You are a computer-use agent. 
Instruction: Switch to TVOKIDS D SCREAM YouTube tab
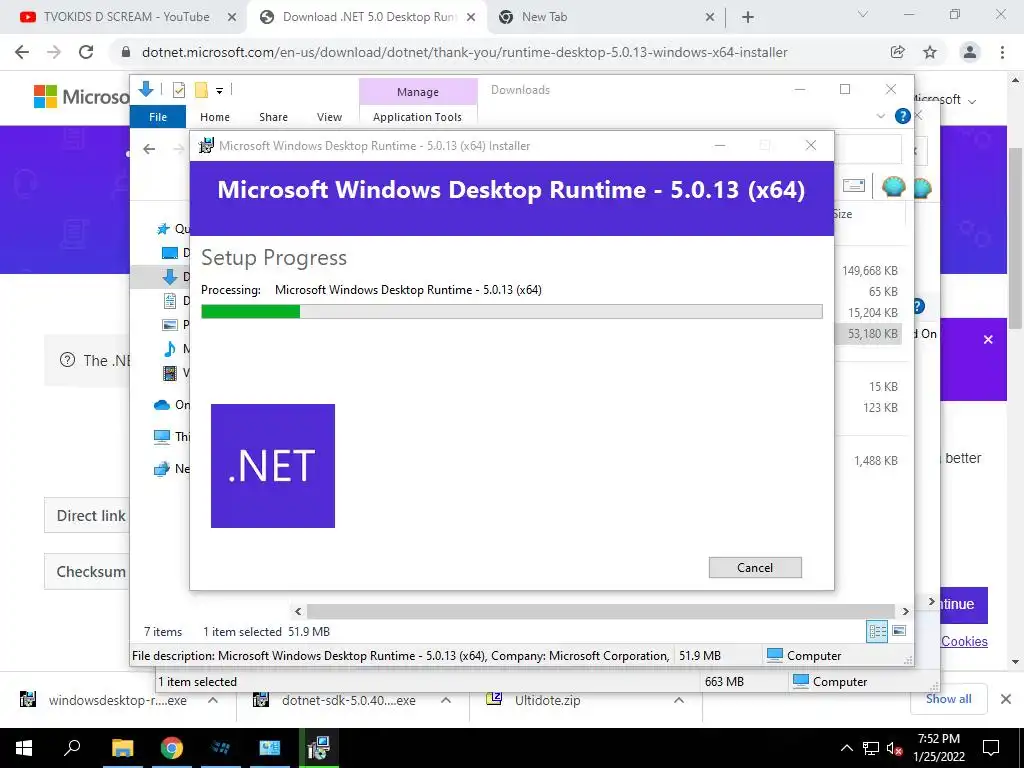[x=128, y=17]
